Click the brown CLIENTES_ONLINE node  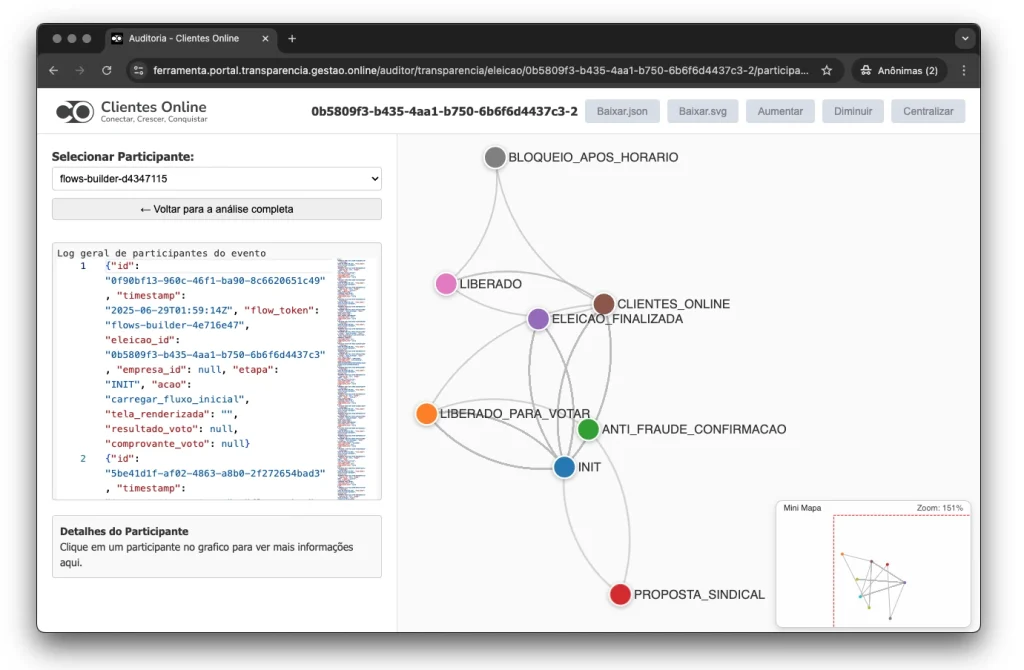[x=603, y=304]
